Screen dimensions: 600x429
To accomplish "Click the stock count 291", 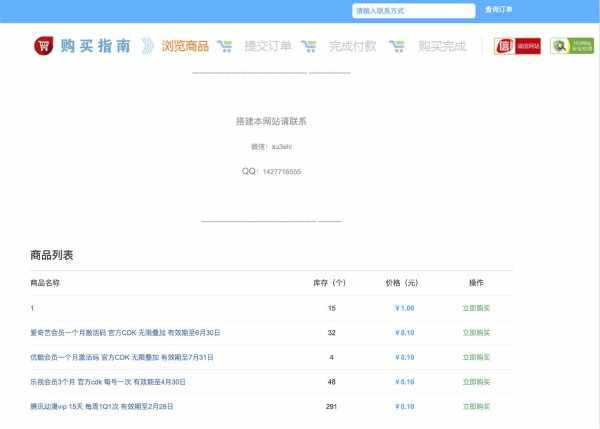I will 331,406.
